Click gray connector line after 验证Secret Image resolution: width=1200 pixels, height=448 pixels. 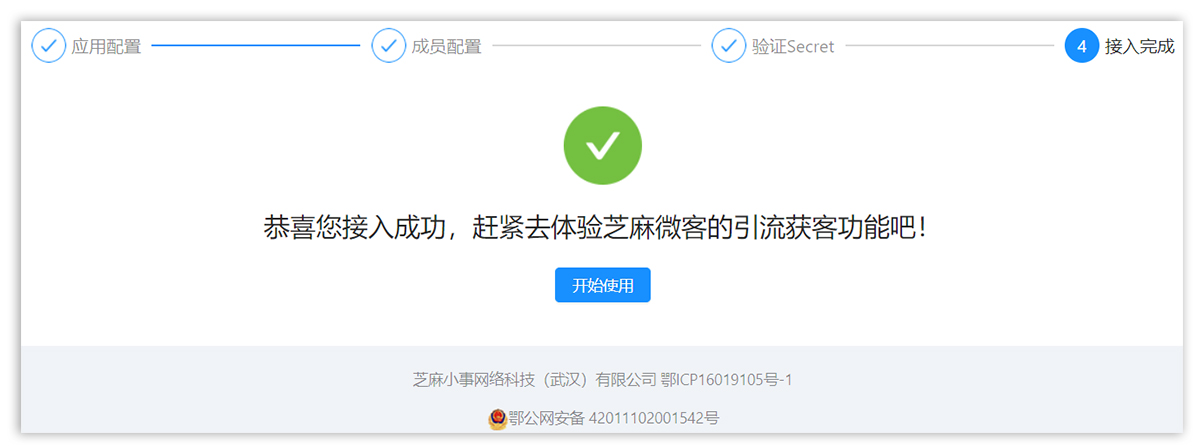click(949, 45)
